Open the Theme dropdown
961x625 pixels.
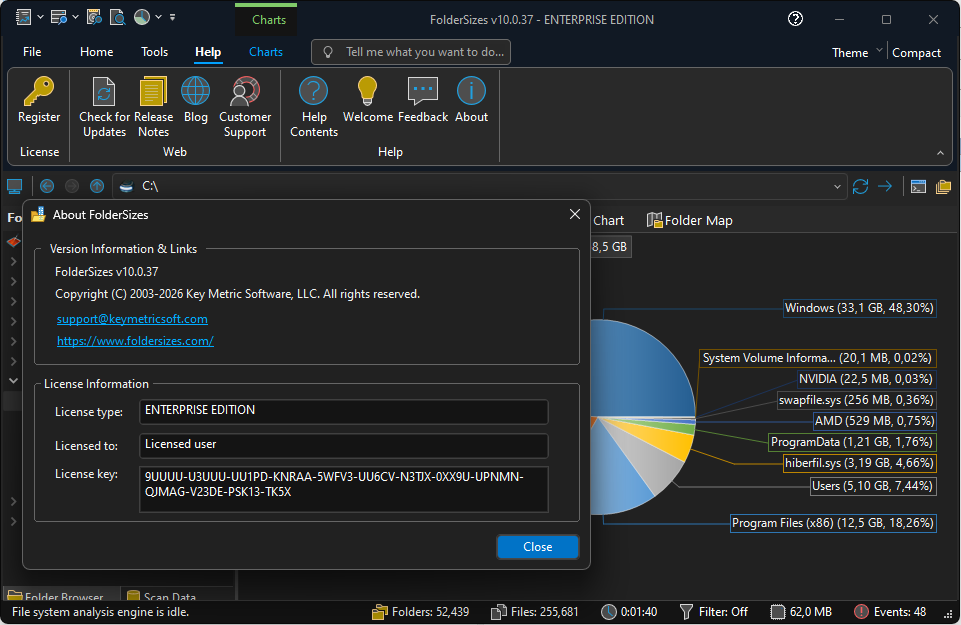click(x=857, y=53)
